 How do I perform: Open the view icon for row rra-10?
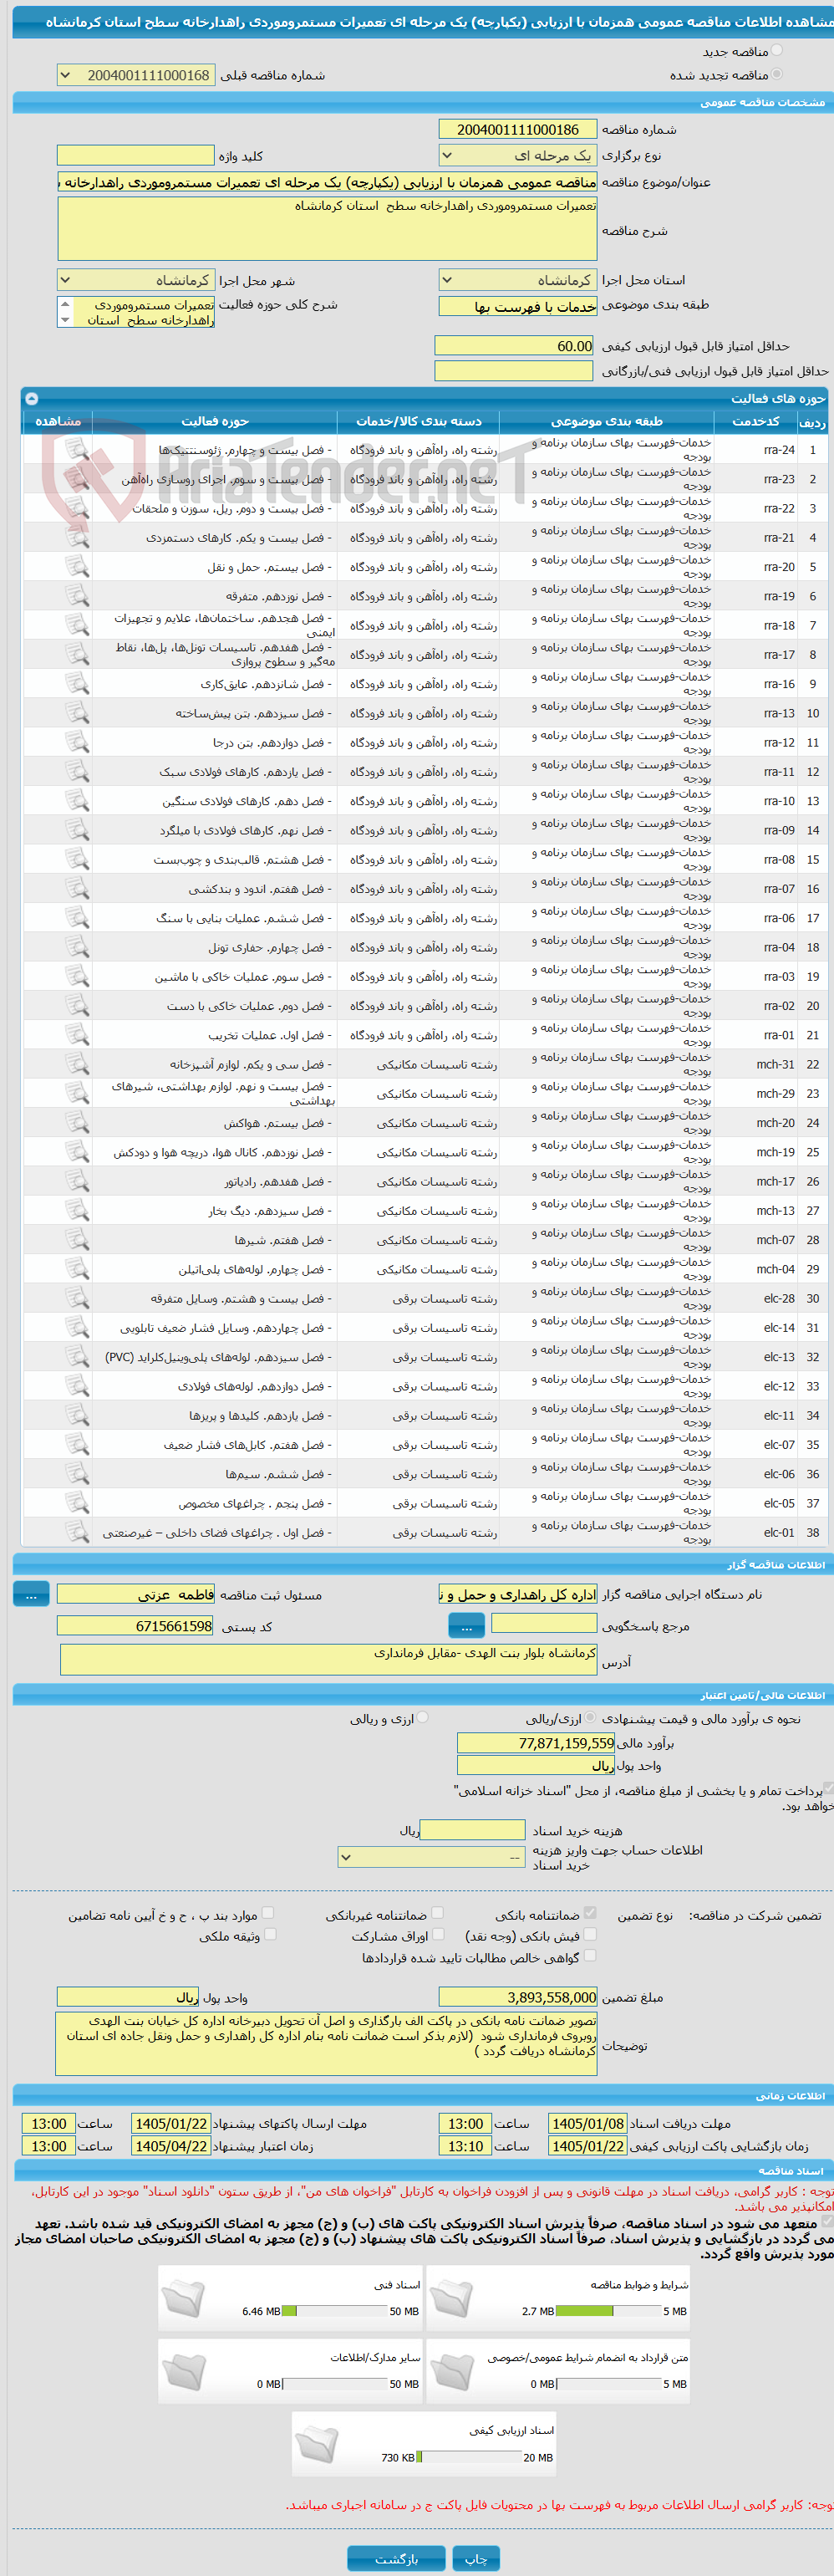[76, 801]
